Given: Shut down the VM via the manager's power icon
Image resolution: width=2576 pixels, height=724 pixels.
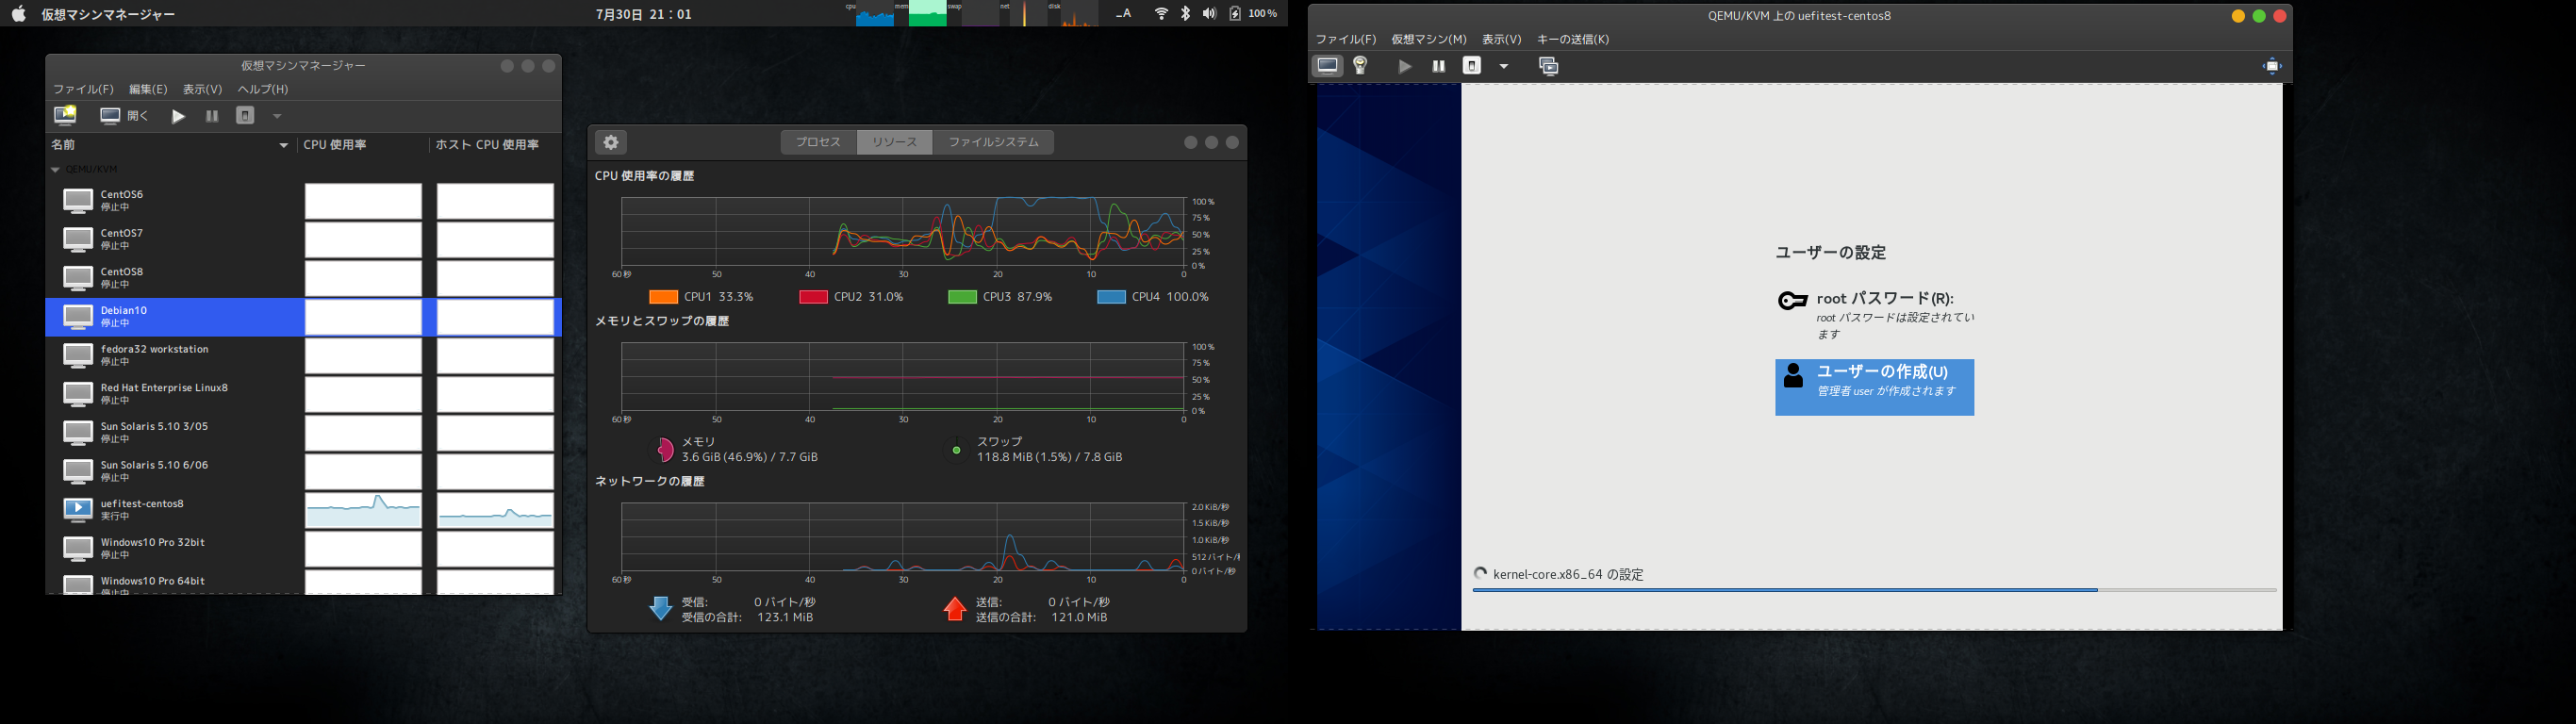Looking at the screenshot, I should tap(245, 116).
